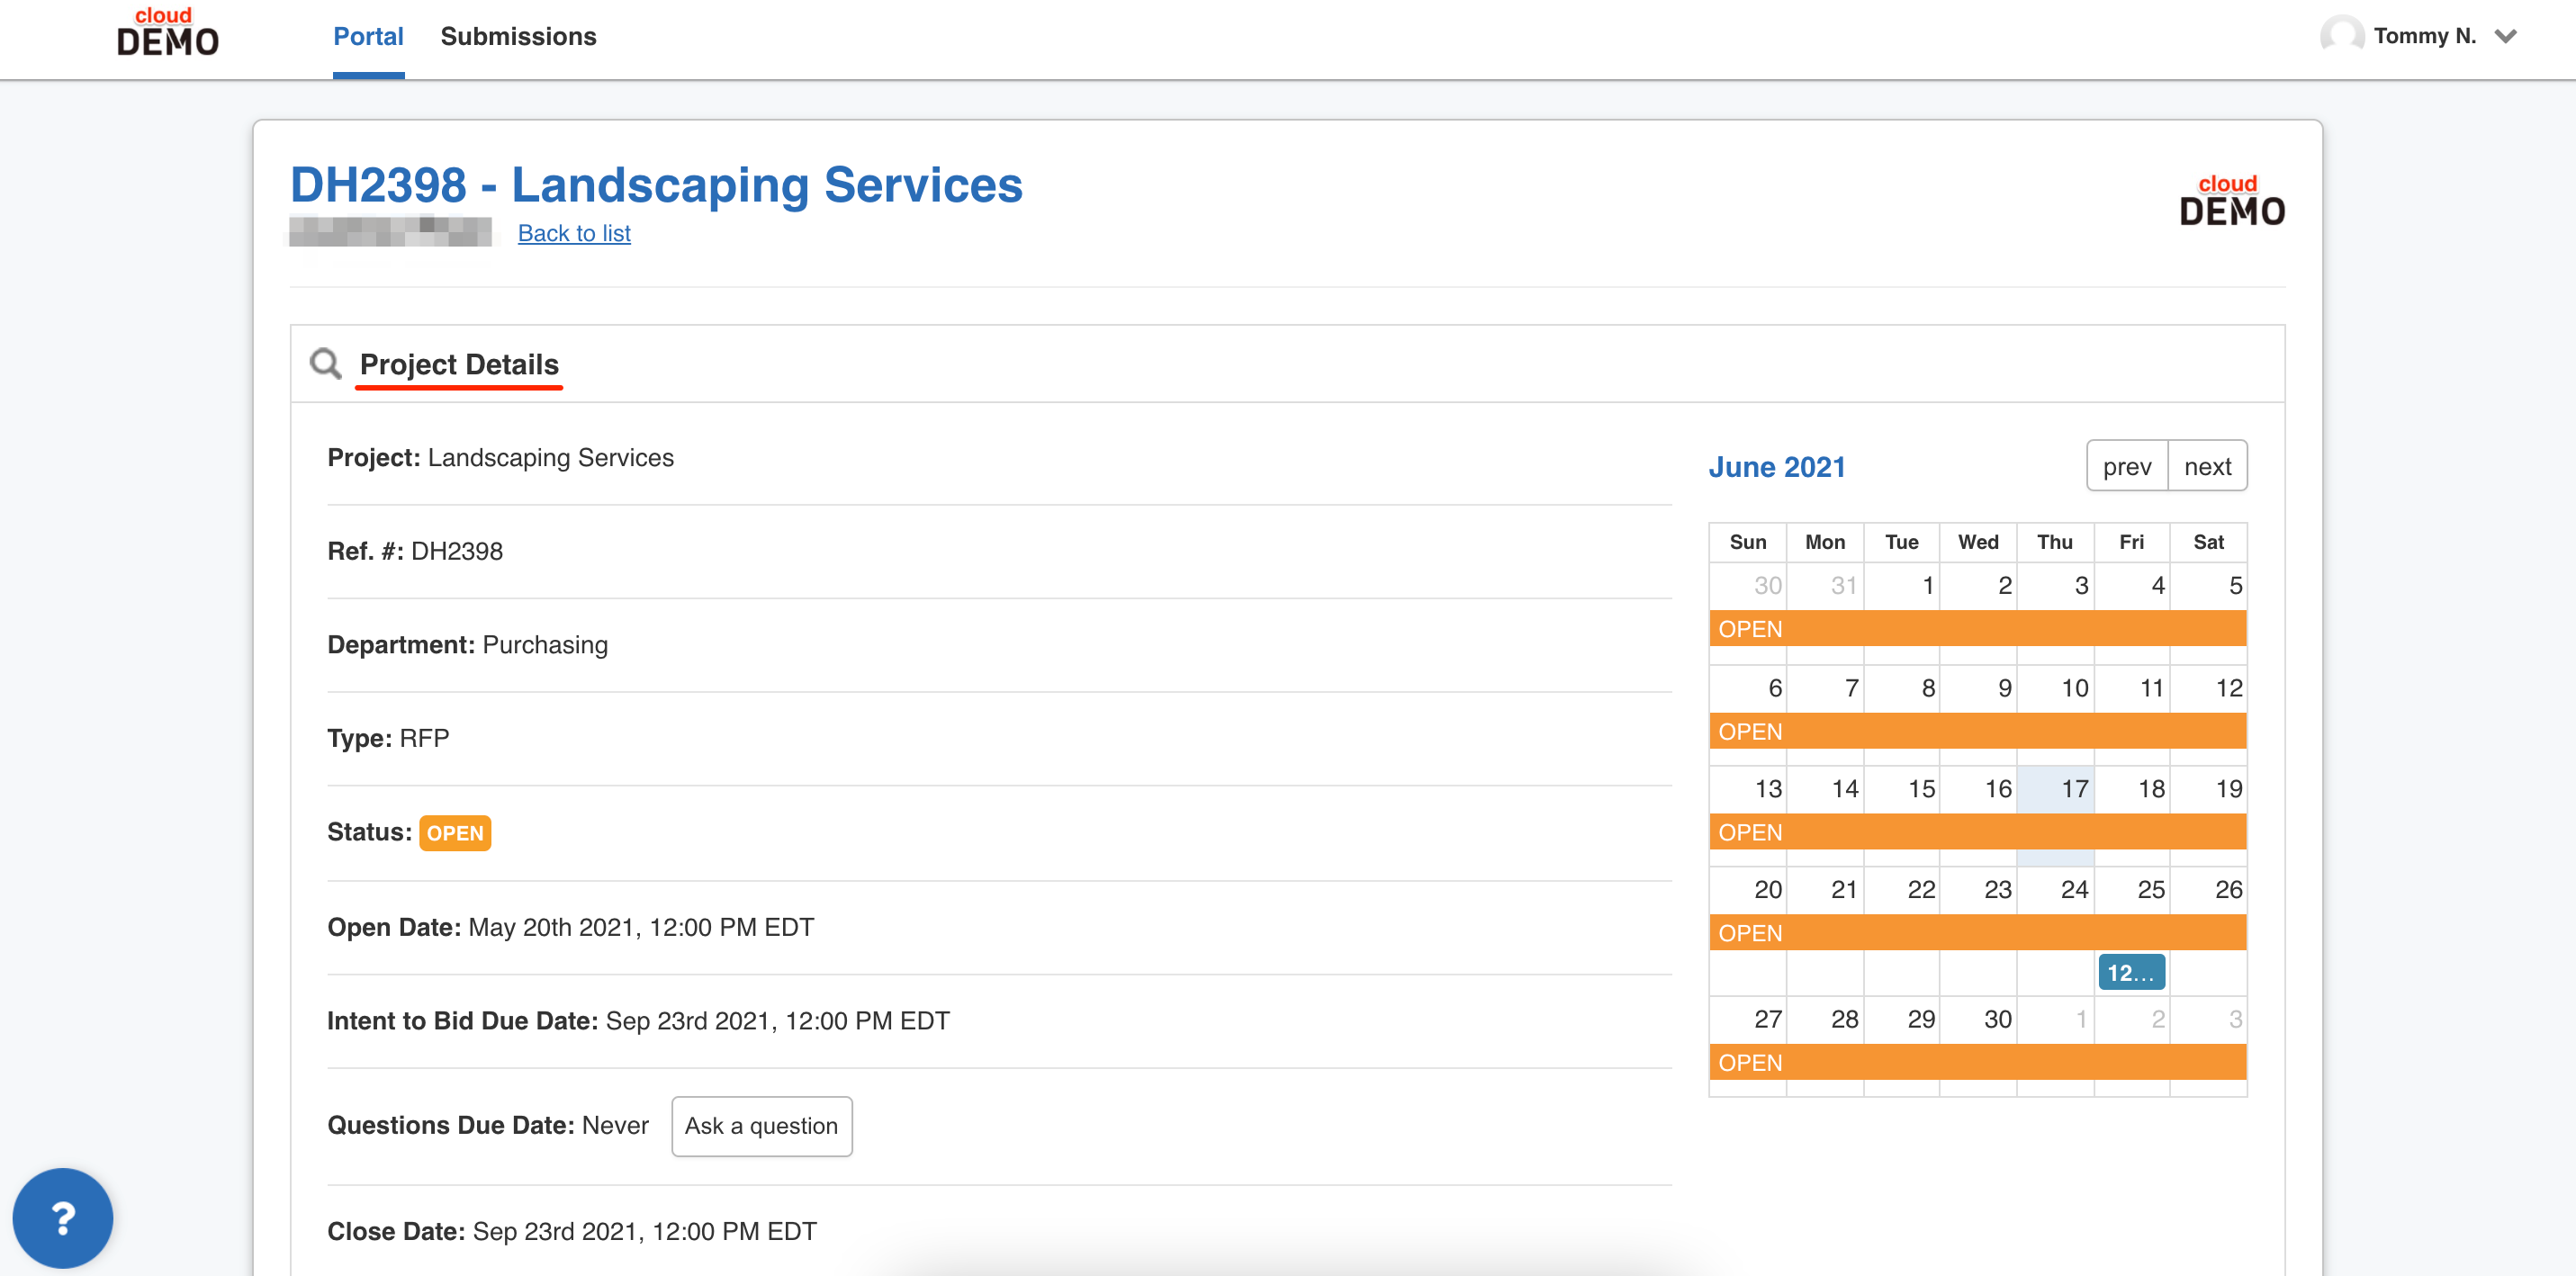Screen dimensions: 2576x1276
Task: Click the OPEN status badge
Action: (x=455, y=833)
